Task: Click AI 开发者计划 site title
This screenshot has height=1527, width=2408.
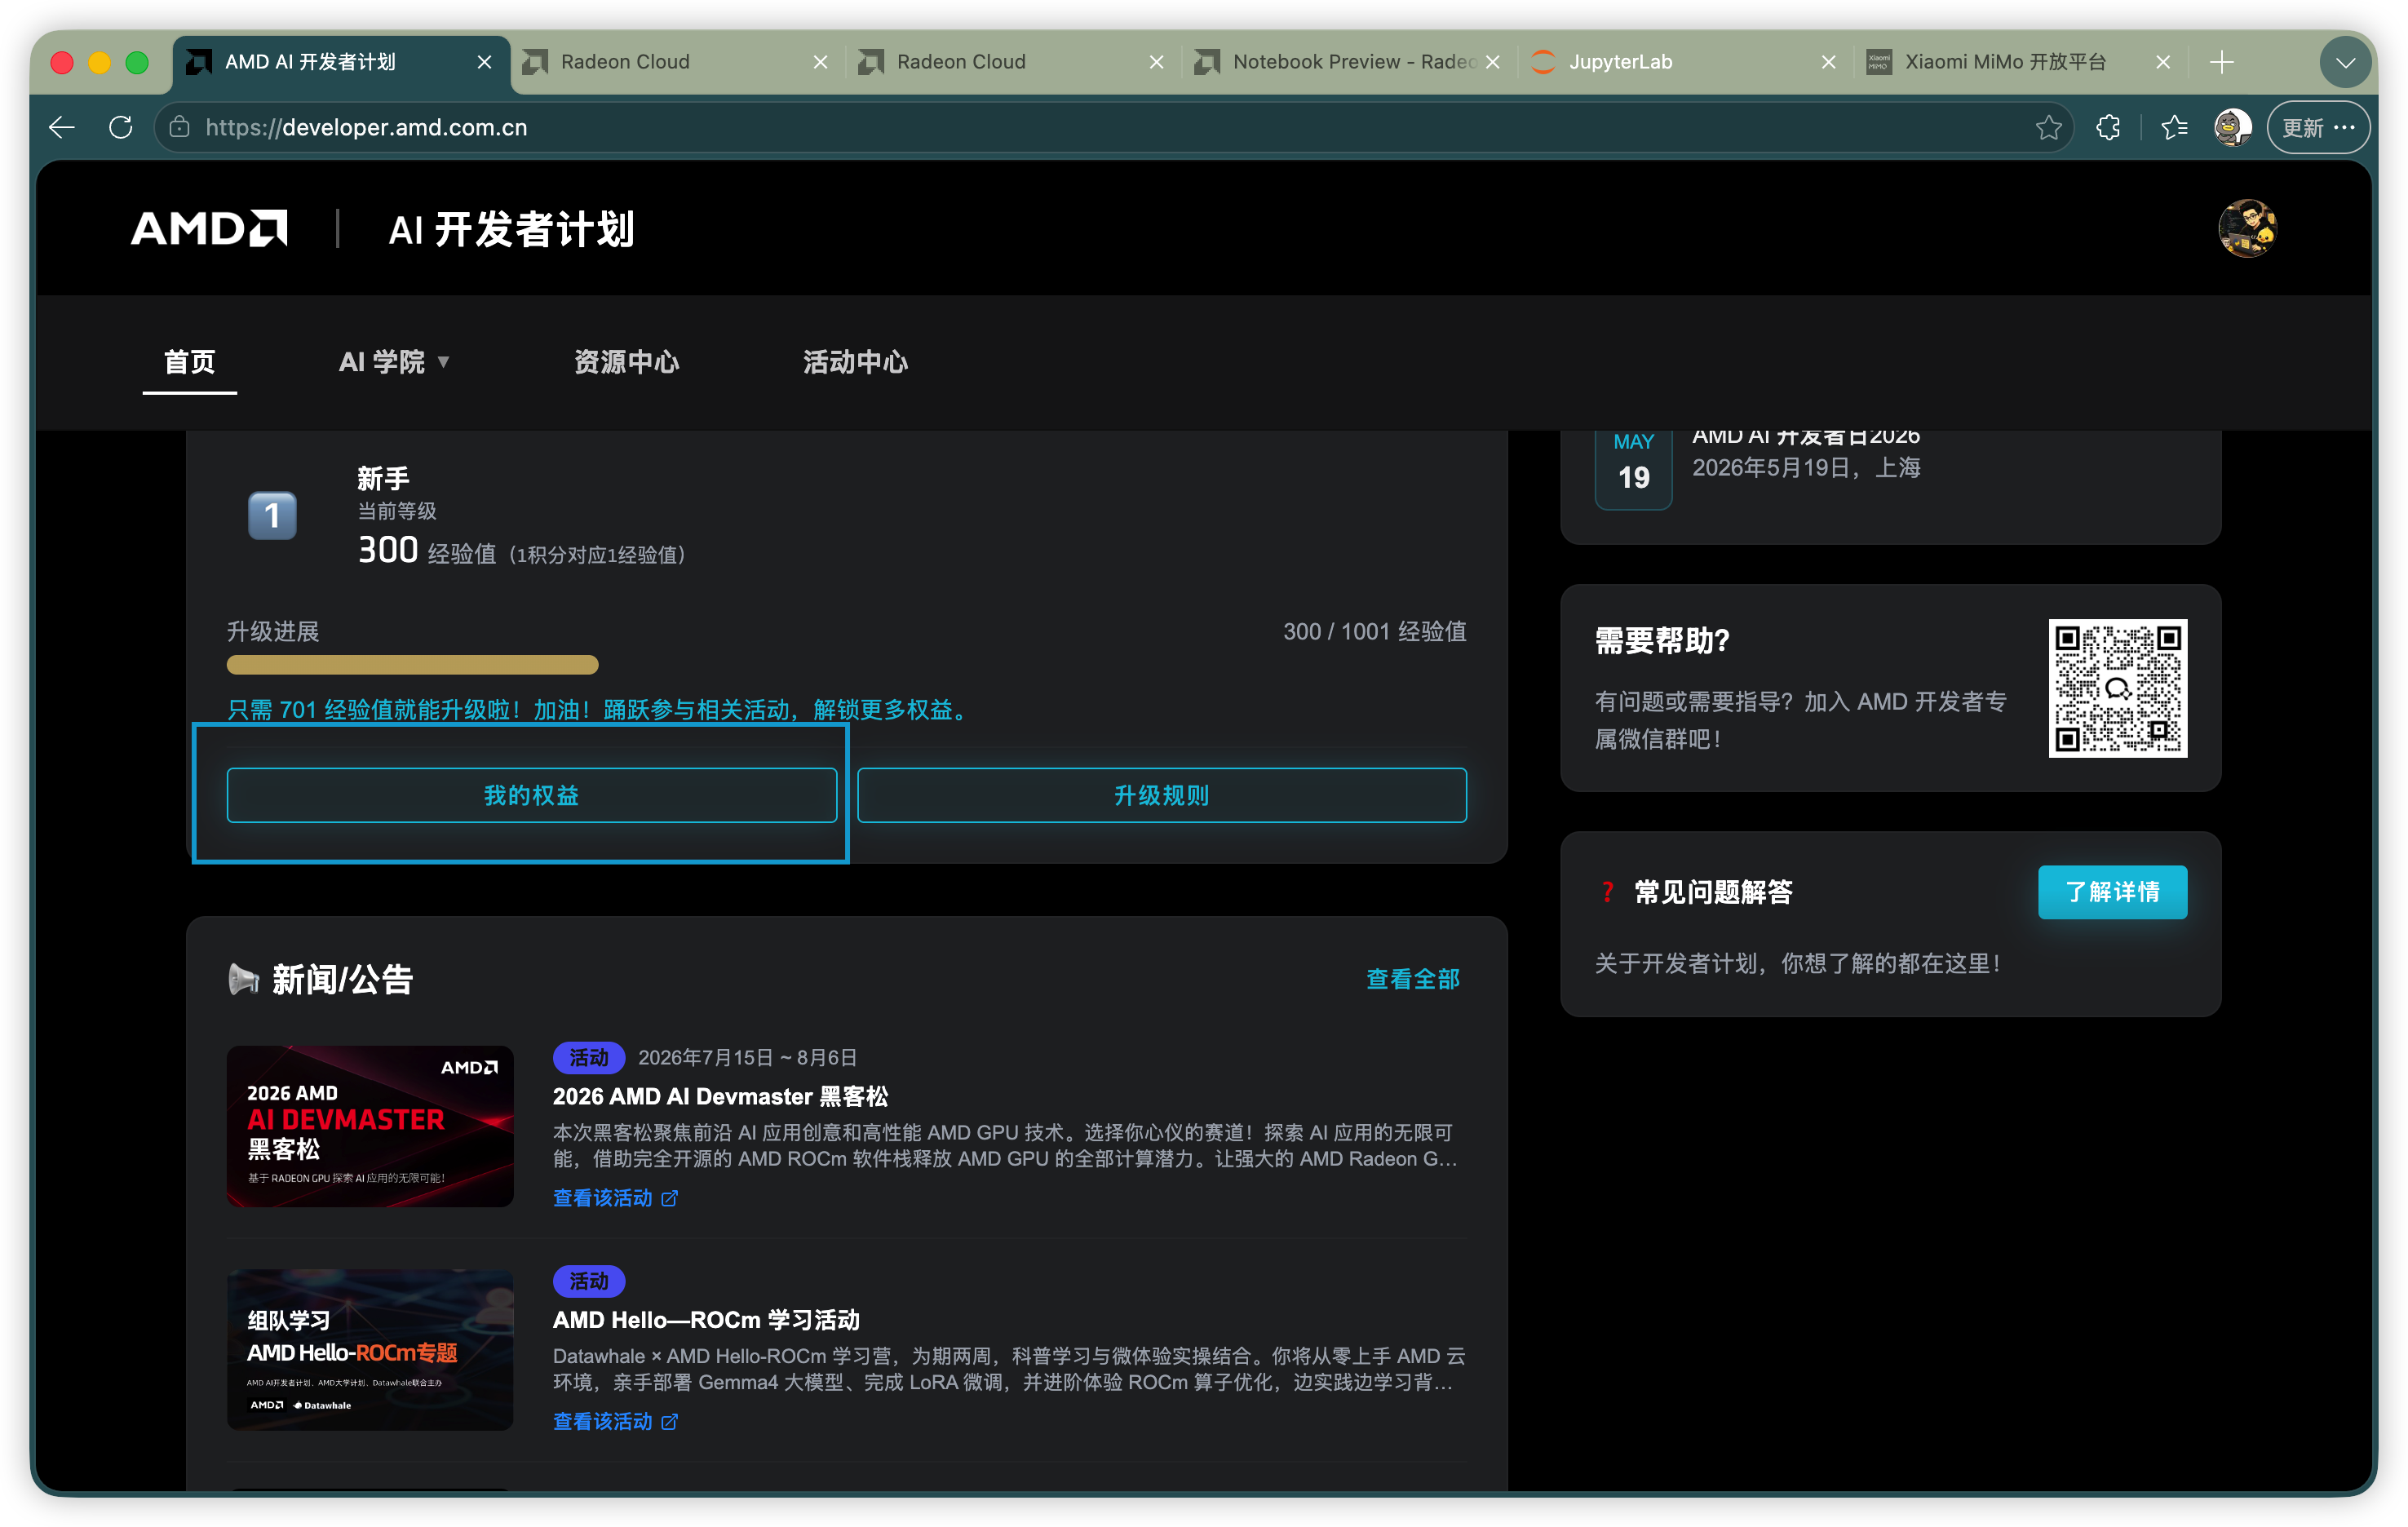Action: click(x=511, y=229)
